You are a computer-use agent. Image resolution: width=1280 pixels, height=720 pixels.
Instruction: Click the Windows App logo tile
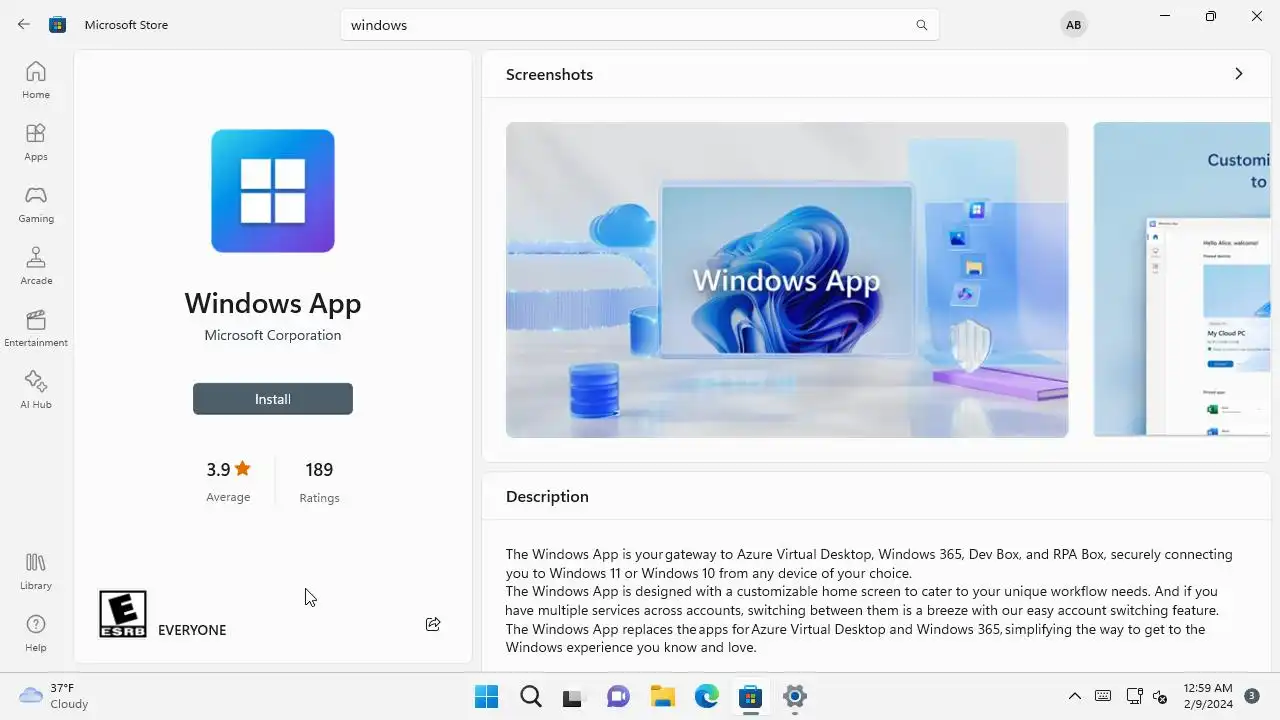click(x=273, y=191)
